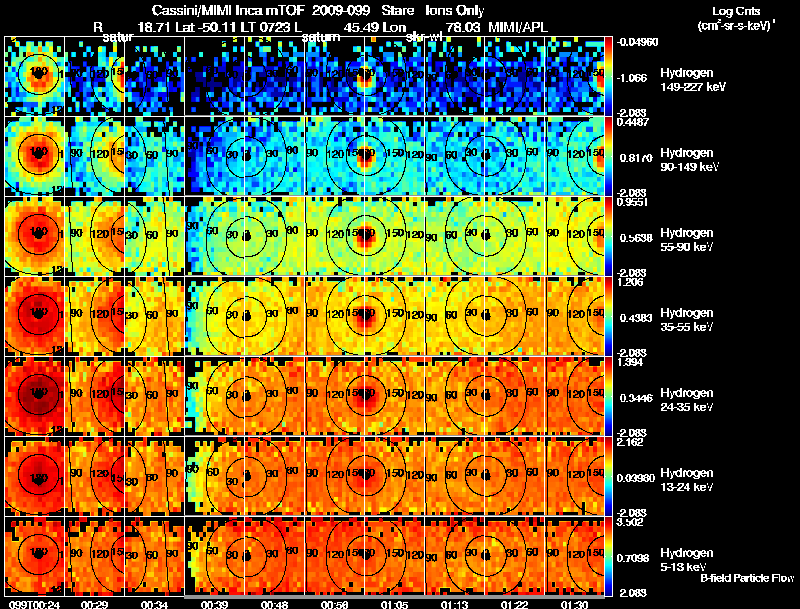Click the '0.7098' colorbar midpoint value
The width and height of the screenshot is (800, 609).
click(x=636, y=559)
